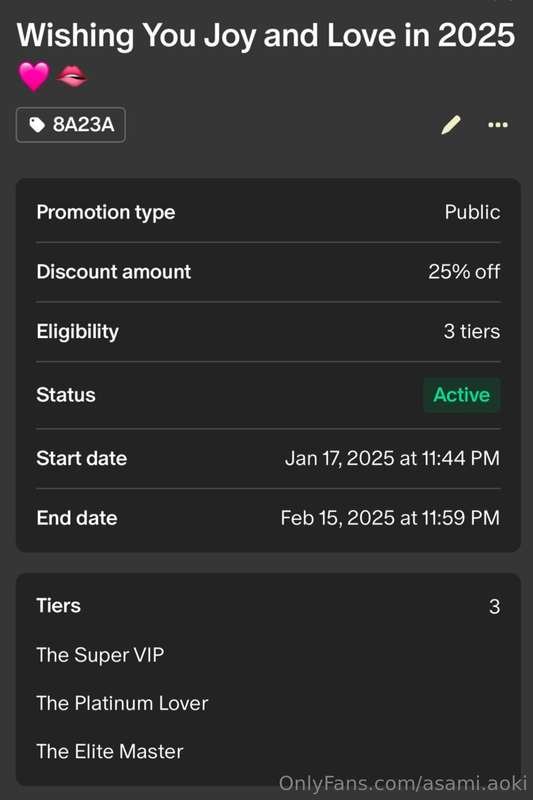Viewport: 533px width, 800px height.
Task: Select the Promotion type row
Action: click(268, 212)
